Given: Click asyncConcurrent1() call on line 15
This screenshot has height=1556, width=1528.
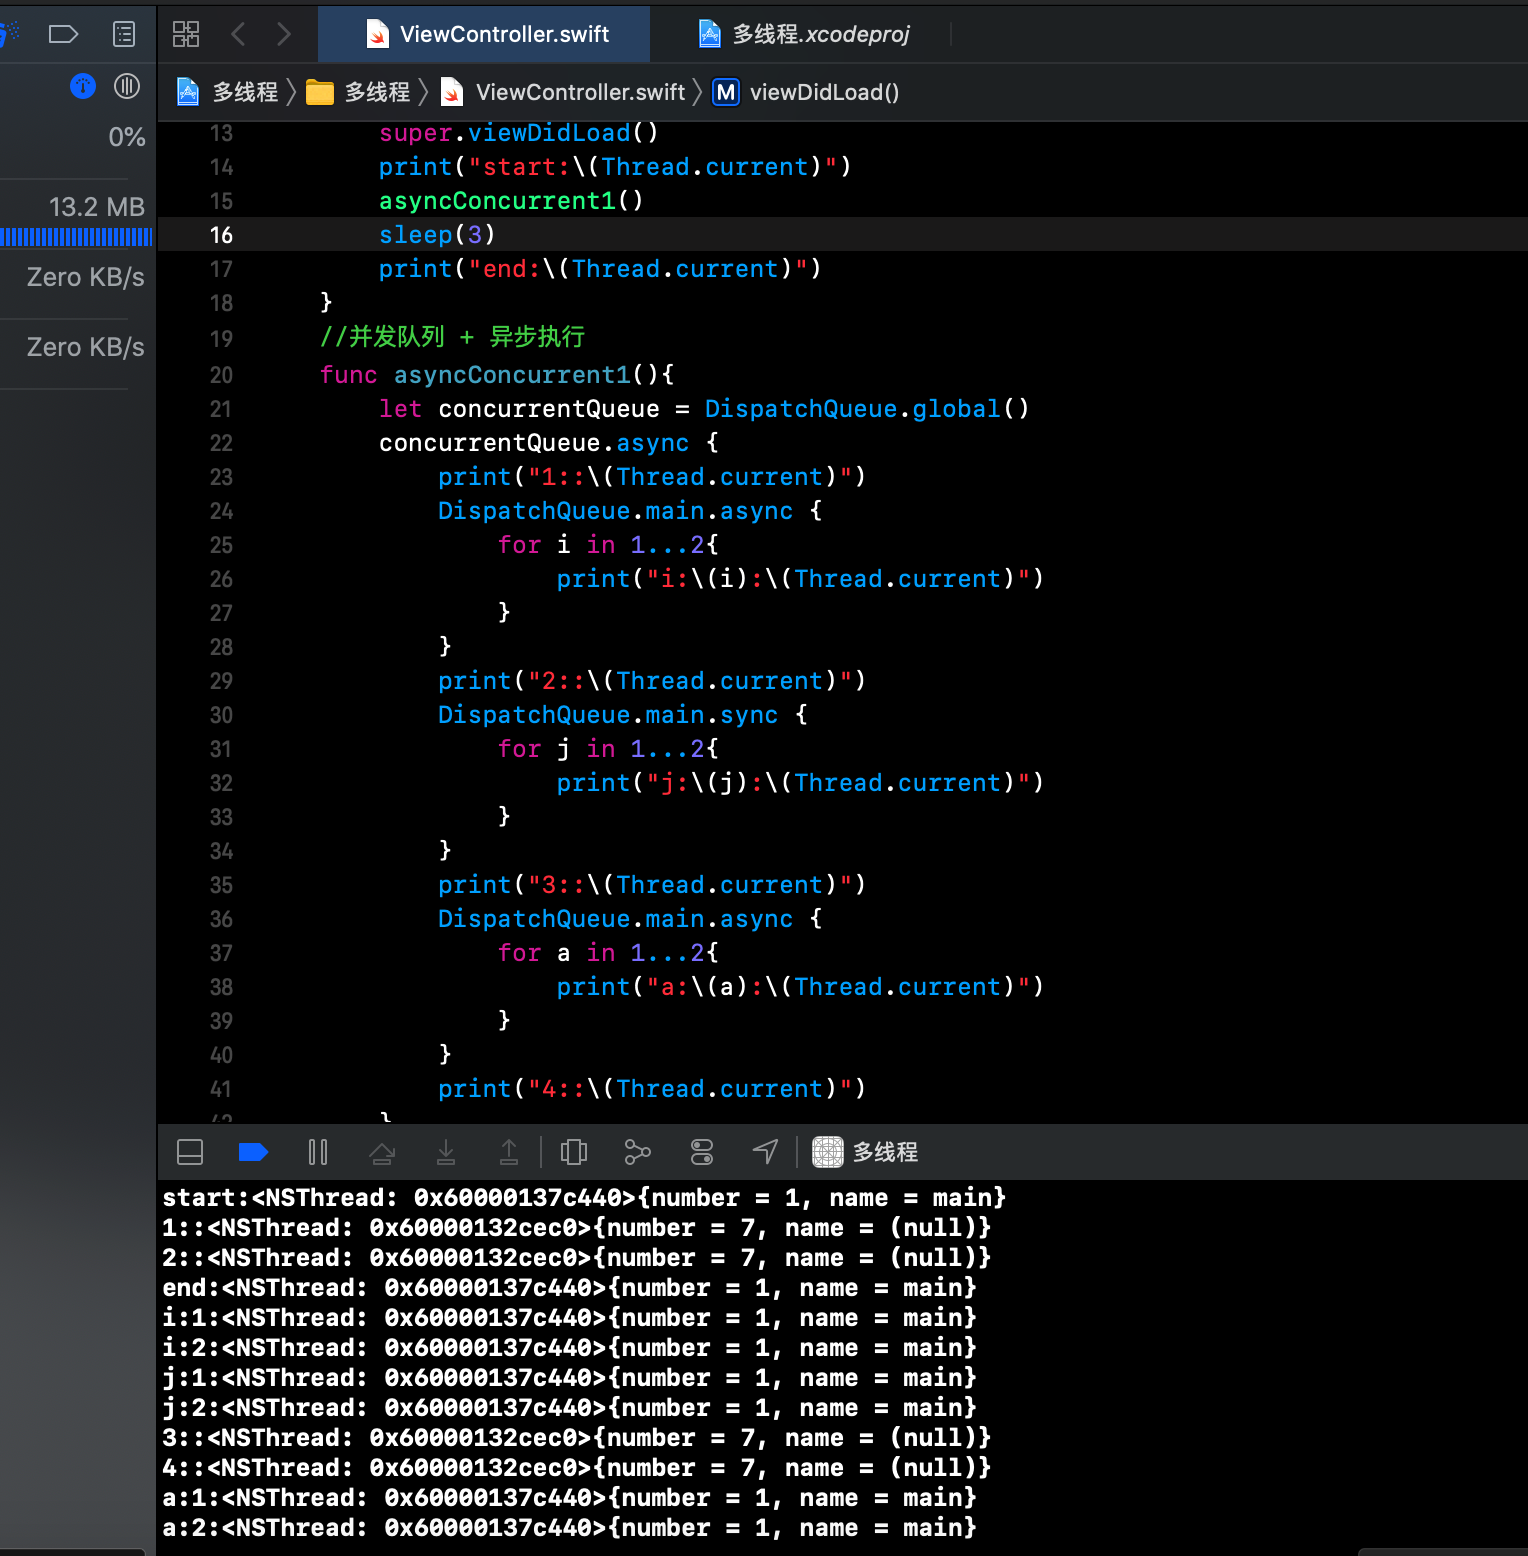Looking at the screenshot, I should [x=511, y=201].
